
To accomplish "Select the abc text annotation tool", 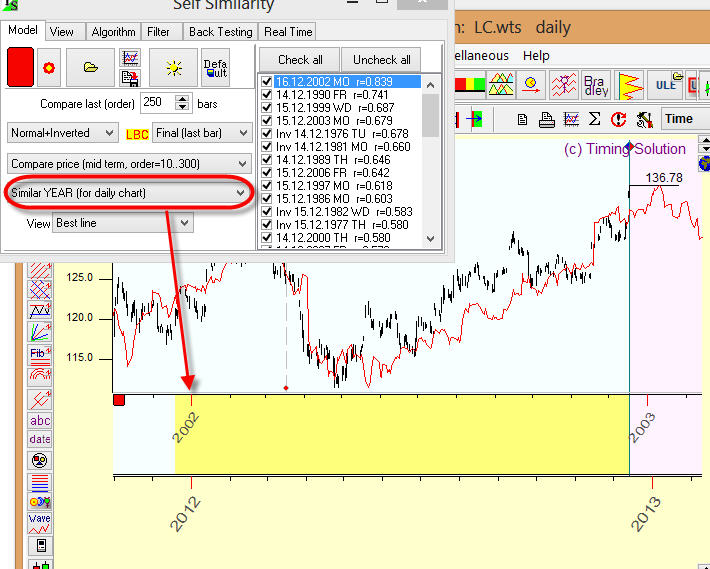I will tap(40, 421).
